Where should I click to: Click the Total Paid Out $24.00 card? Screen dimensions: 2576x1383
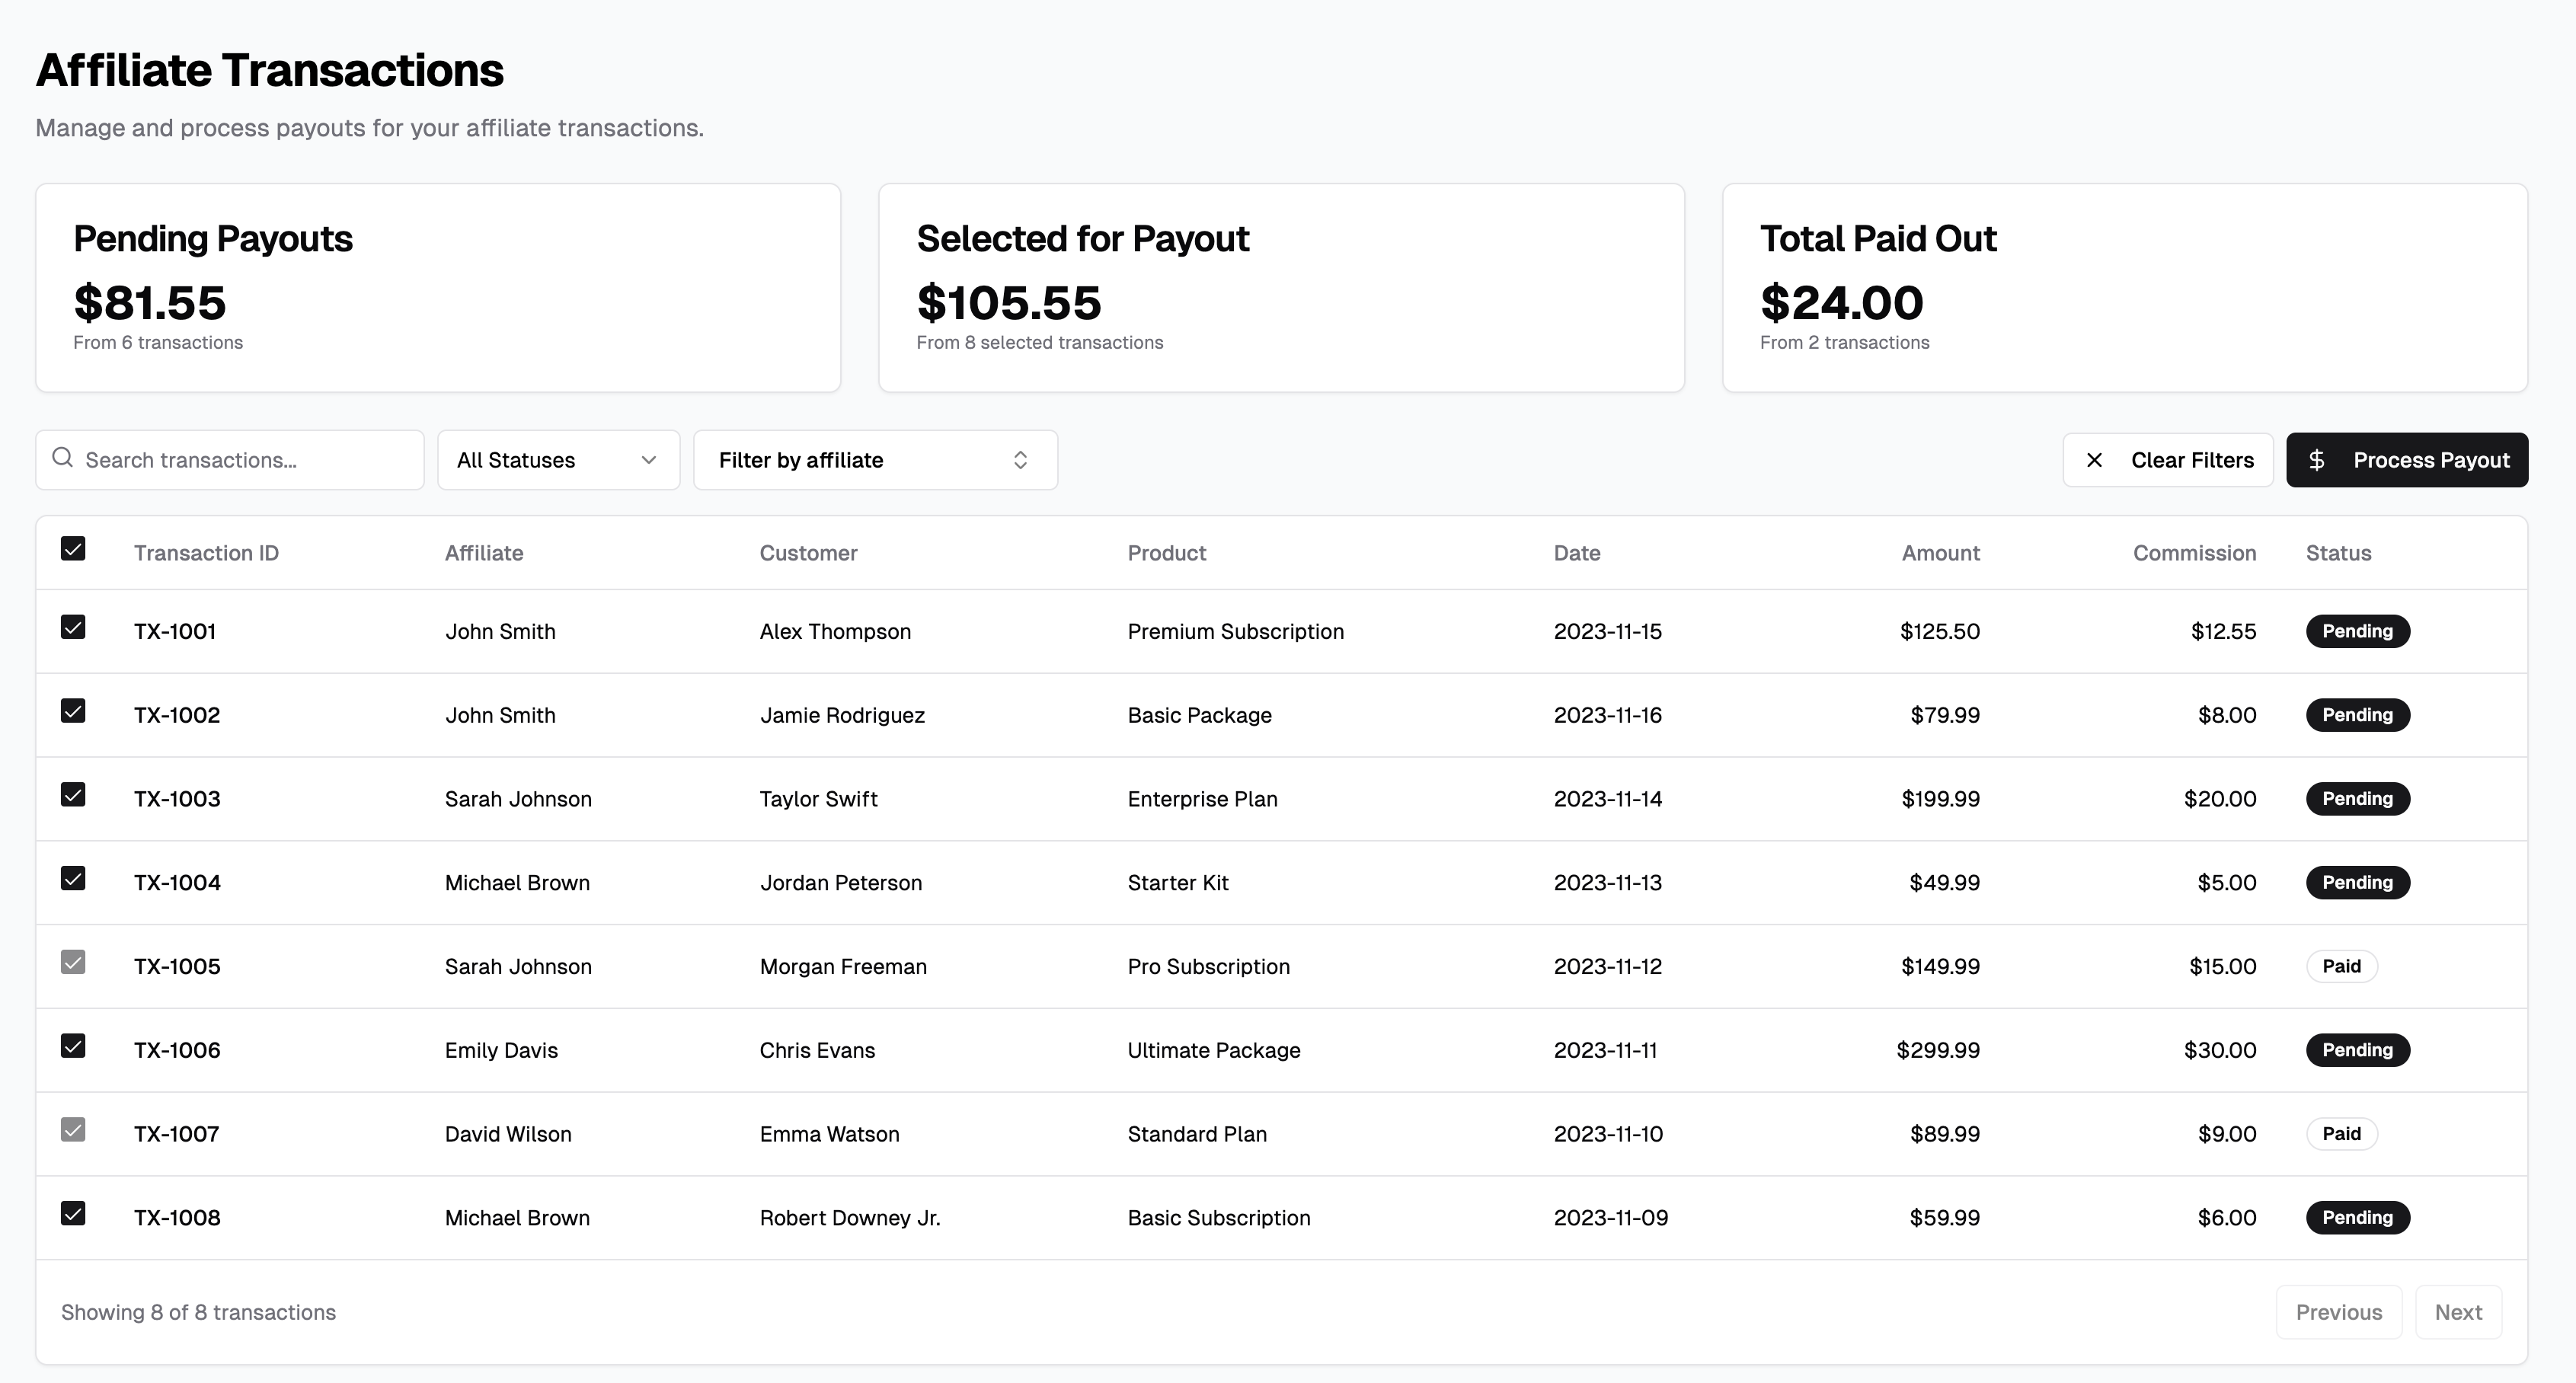tap(2125, 288)
